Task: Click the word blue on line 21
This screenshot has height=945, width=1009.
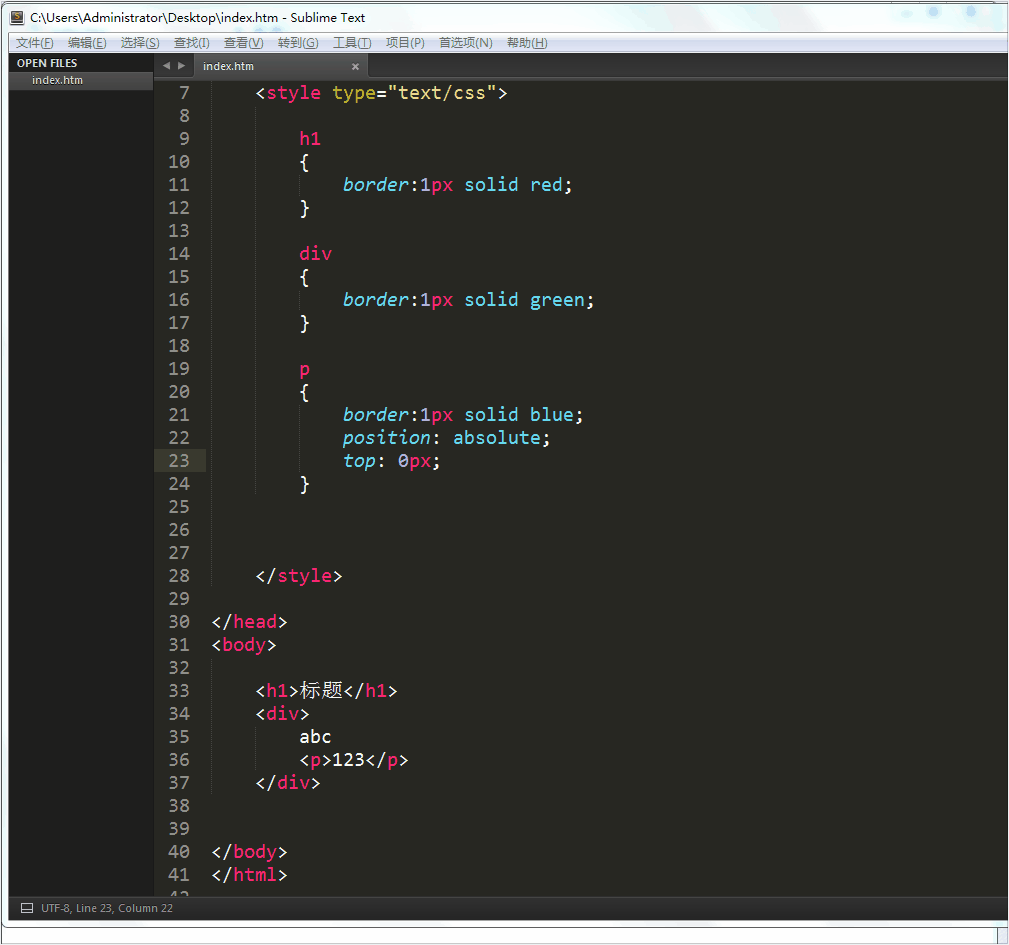Action: (551, 414)
